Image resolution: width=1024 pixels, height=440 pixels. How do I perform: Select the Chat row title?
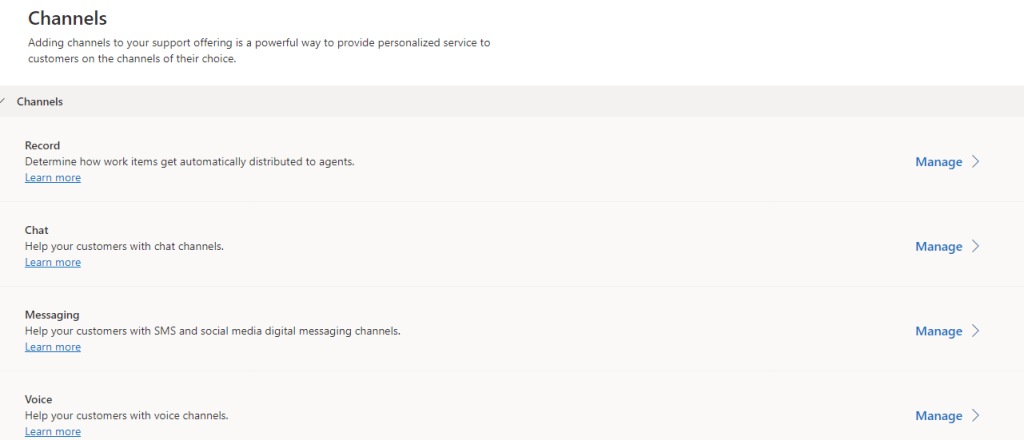[37, 231]
